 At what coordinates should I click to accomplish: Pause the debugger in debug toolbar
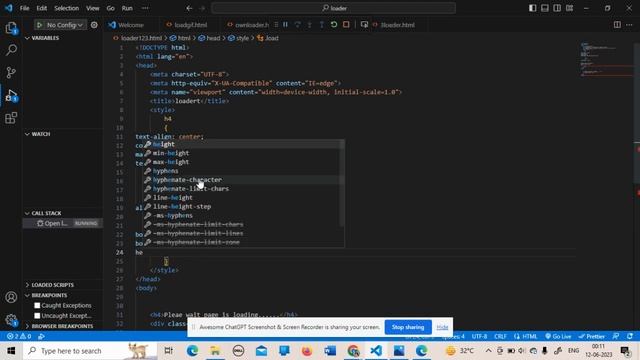coord(286,25)
